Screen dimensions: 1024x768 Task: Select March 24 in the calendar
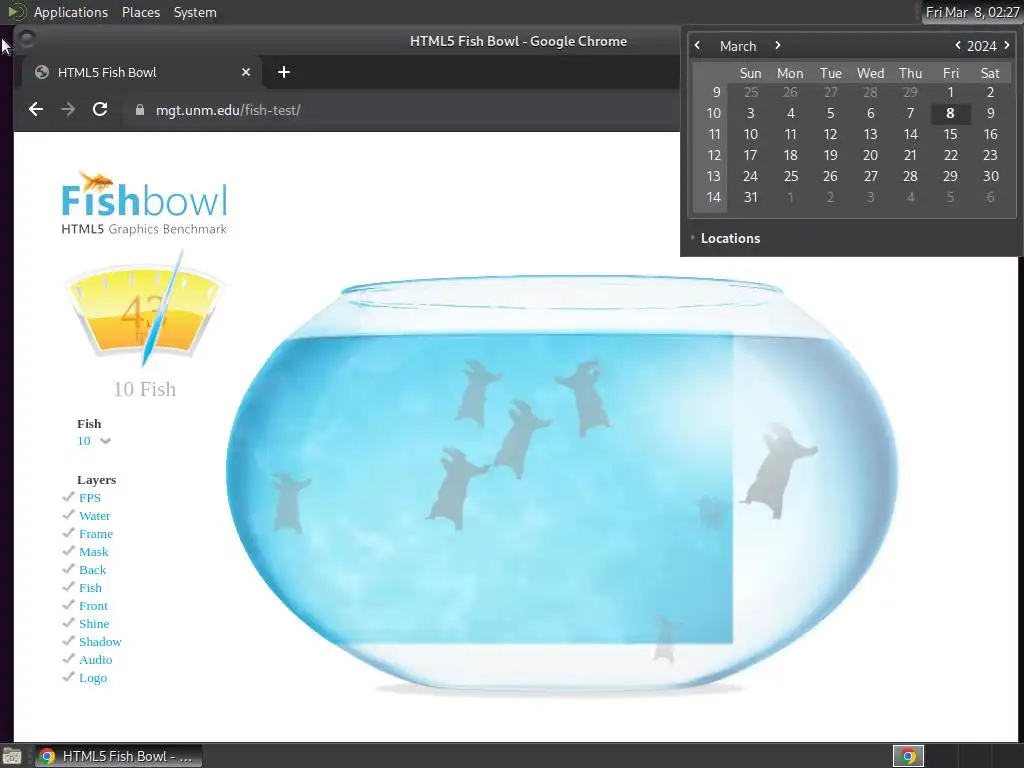tap(750, 176)
